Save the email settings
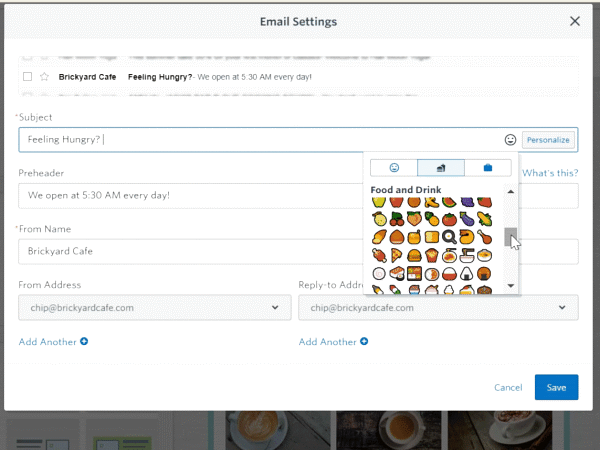The height and width of the screenshot is (450, 600). [556, 387]
